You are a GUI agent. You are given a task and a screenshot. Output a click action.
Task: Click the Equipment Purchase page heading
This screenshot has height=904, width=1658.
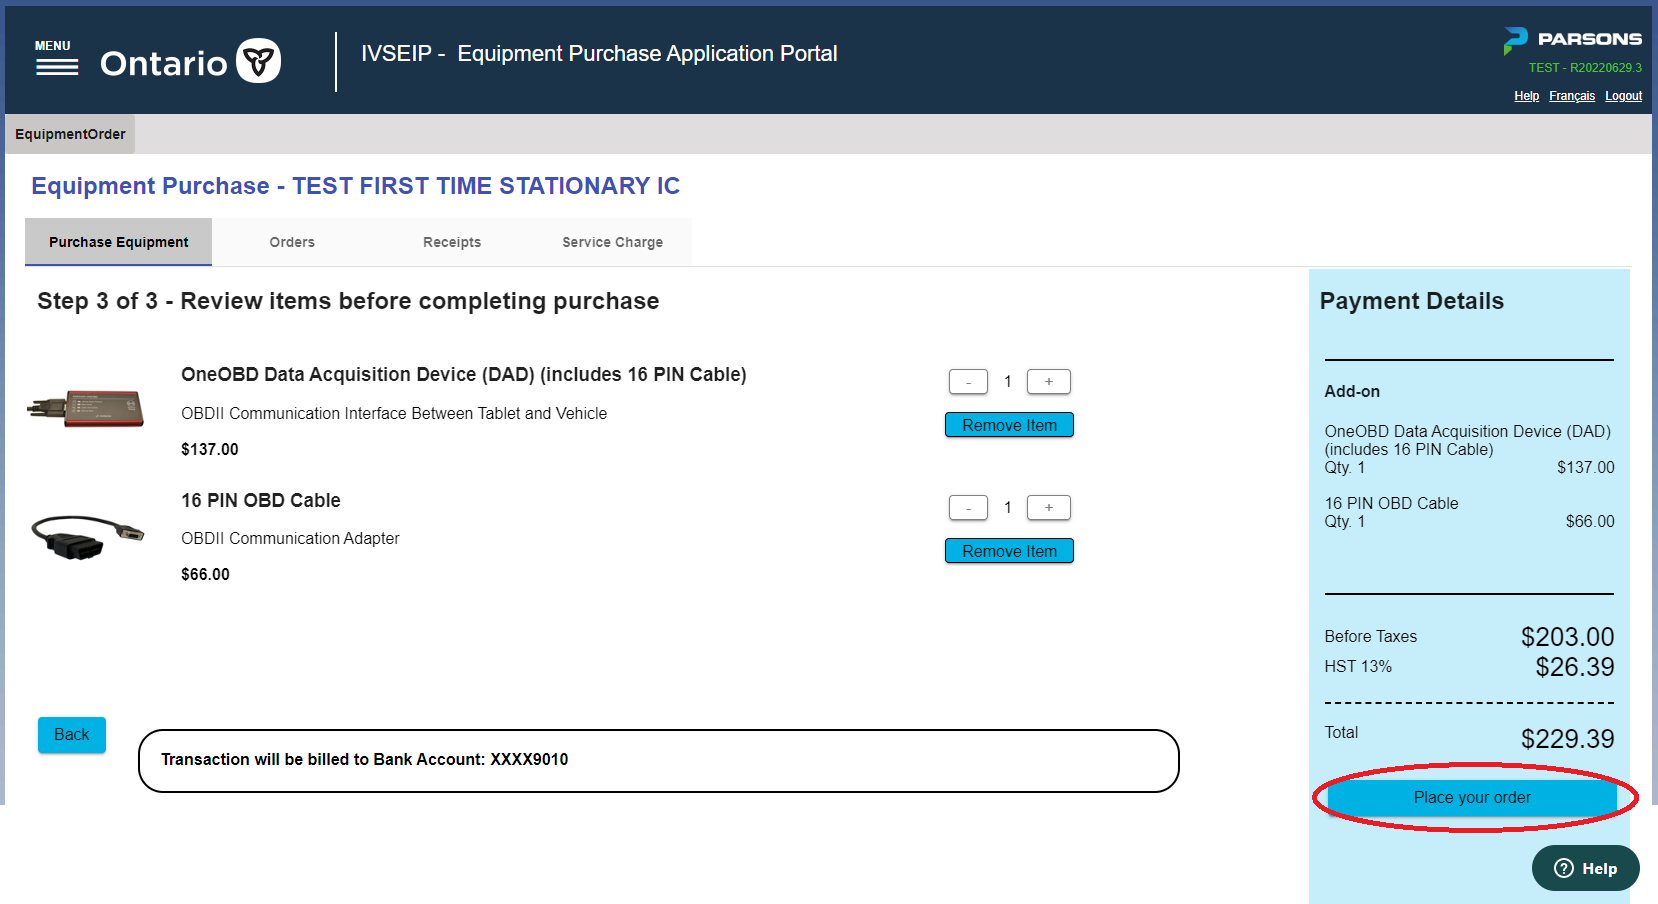[355, 186]
